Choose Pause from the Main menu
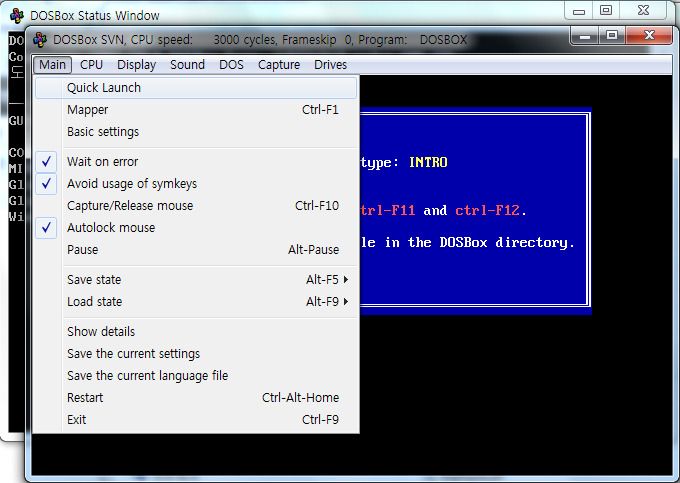680x483 pixels. pyautogui.click(x=196, y=250)
